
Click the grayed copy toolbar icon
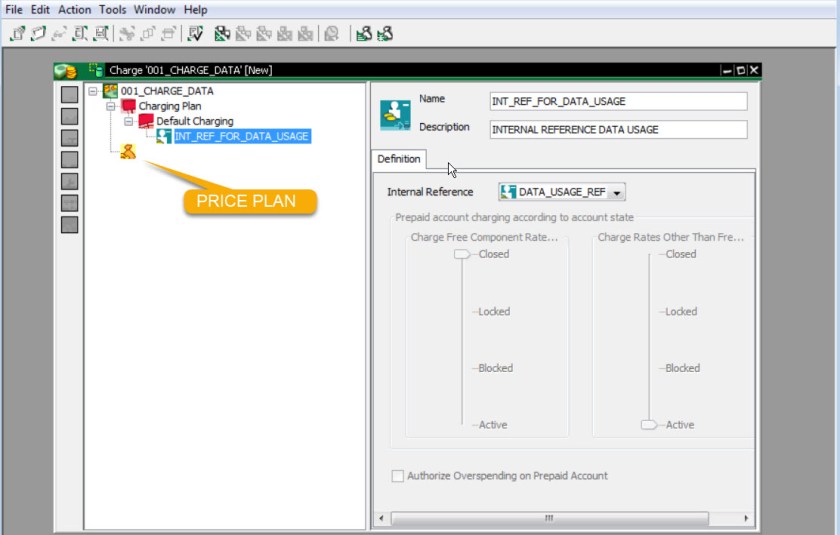pos(148,34)
